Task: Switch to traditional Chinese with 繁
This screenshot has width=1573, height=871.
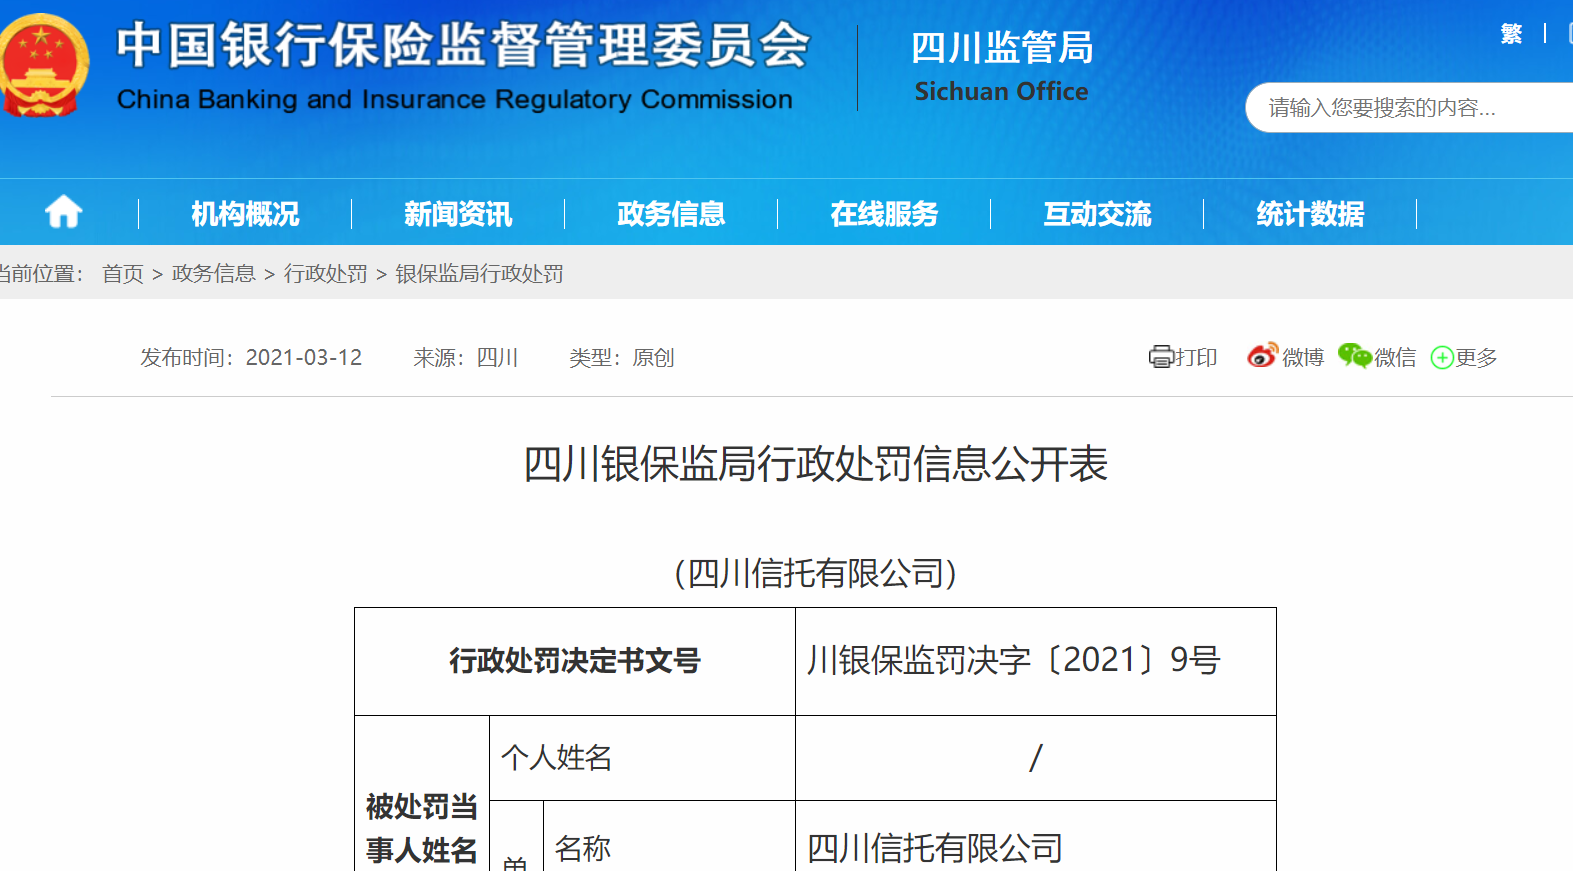Action: tap(1511, 34)
